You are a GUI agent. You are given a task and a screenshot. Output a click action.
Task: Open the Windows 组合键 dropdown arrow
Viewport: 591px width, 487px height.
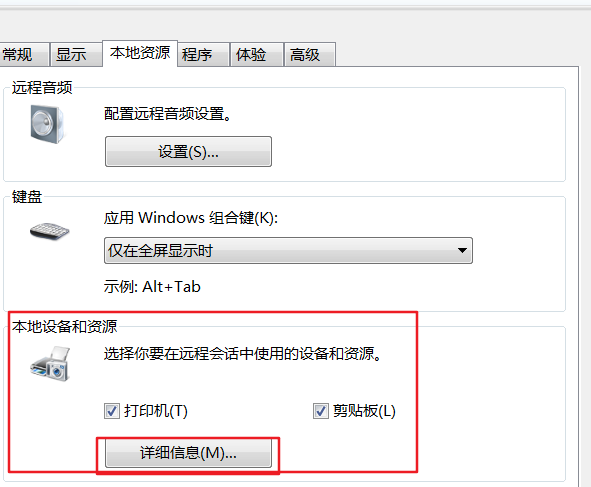point(462,250)
